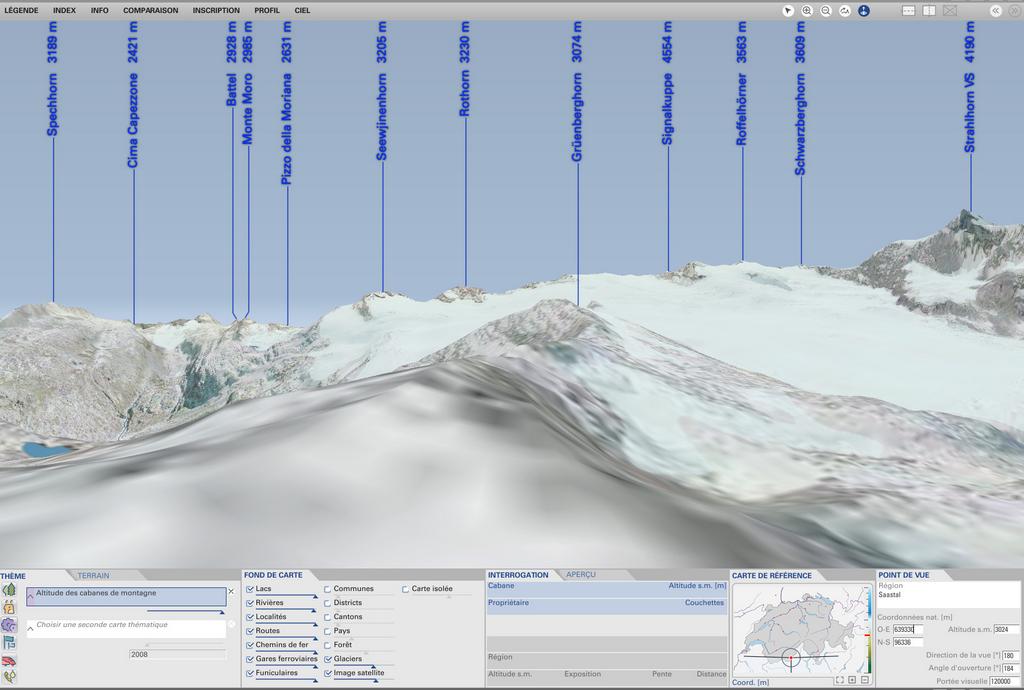This screenshot has height=690, width=1024.
Task: Enable the Communes boundaries checkbox
Action: 328,589
